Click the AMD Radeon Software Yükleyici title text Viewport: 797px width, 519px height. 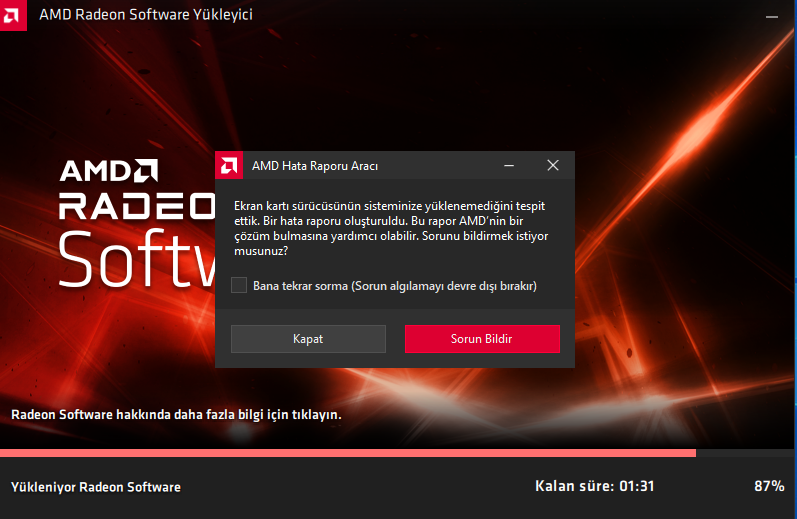(x=146, y=15)
